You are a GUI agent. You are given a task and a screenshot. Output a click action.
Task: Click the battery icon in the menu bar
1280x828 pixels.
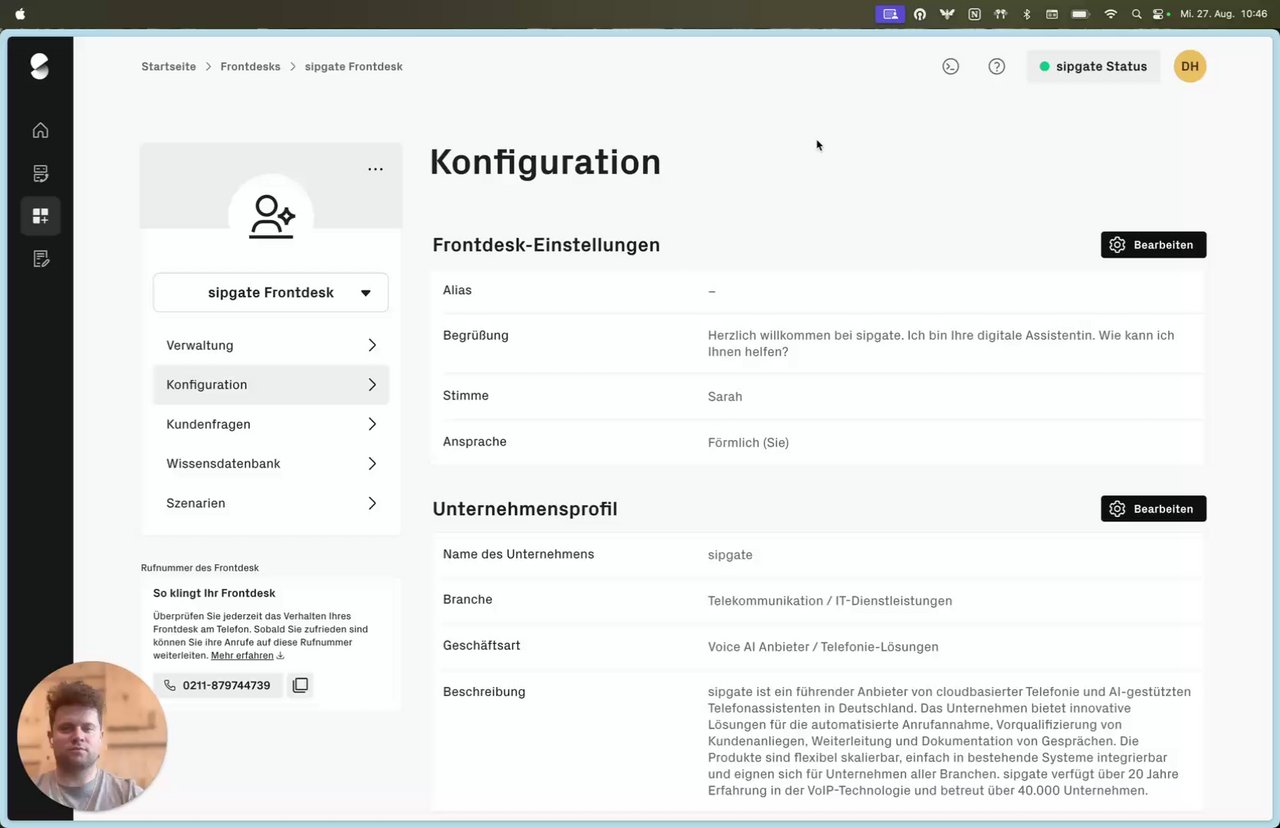(1080, 14)
